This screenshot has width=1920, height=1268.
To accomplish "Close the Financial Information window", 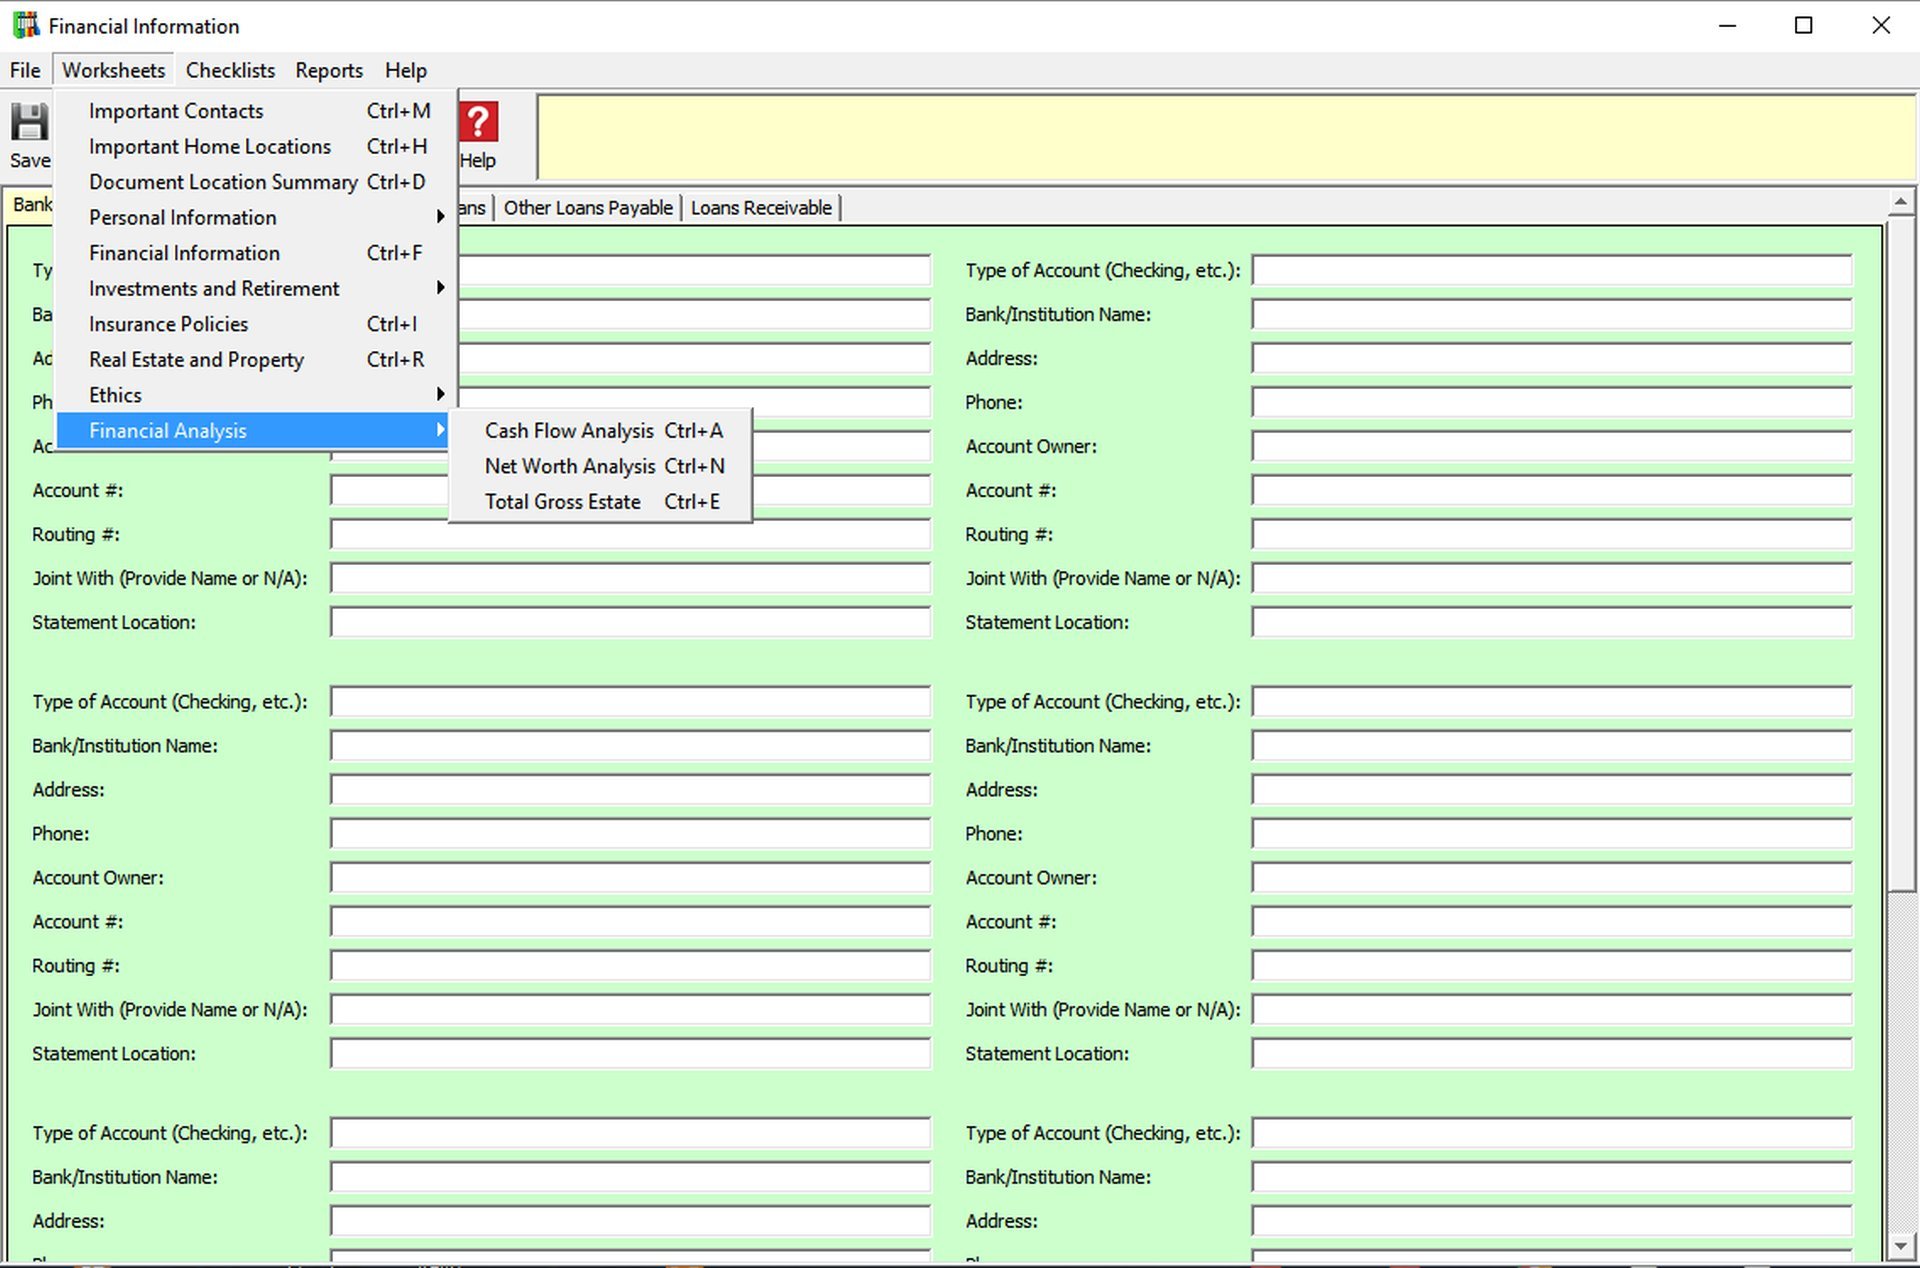I will click(1880, 25).
